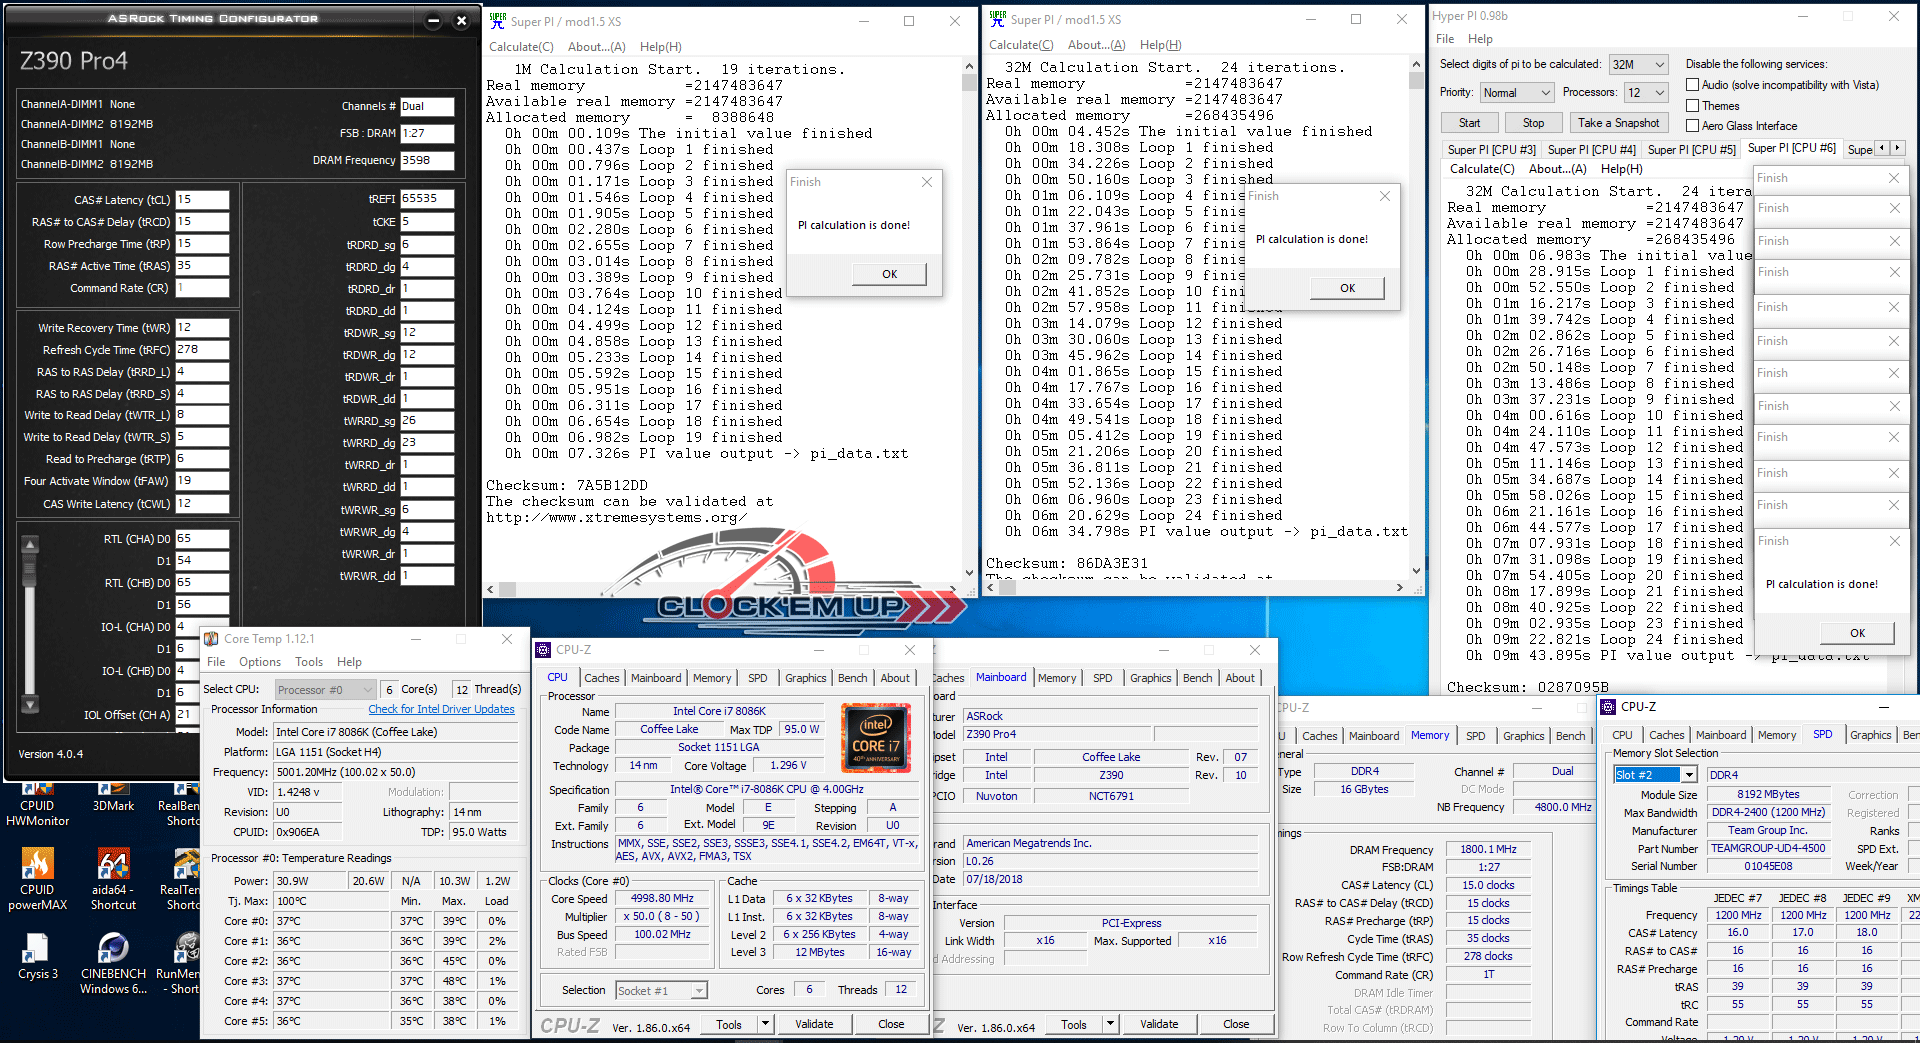The height and width of the screenshot is (1043, 1920).
Task: Open Processors dropdown showing 12
Action: point(1646,92)
